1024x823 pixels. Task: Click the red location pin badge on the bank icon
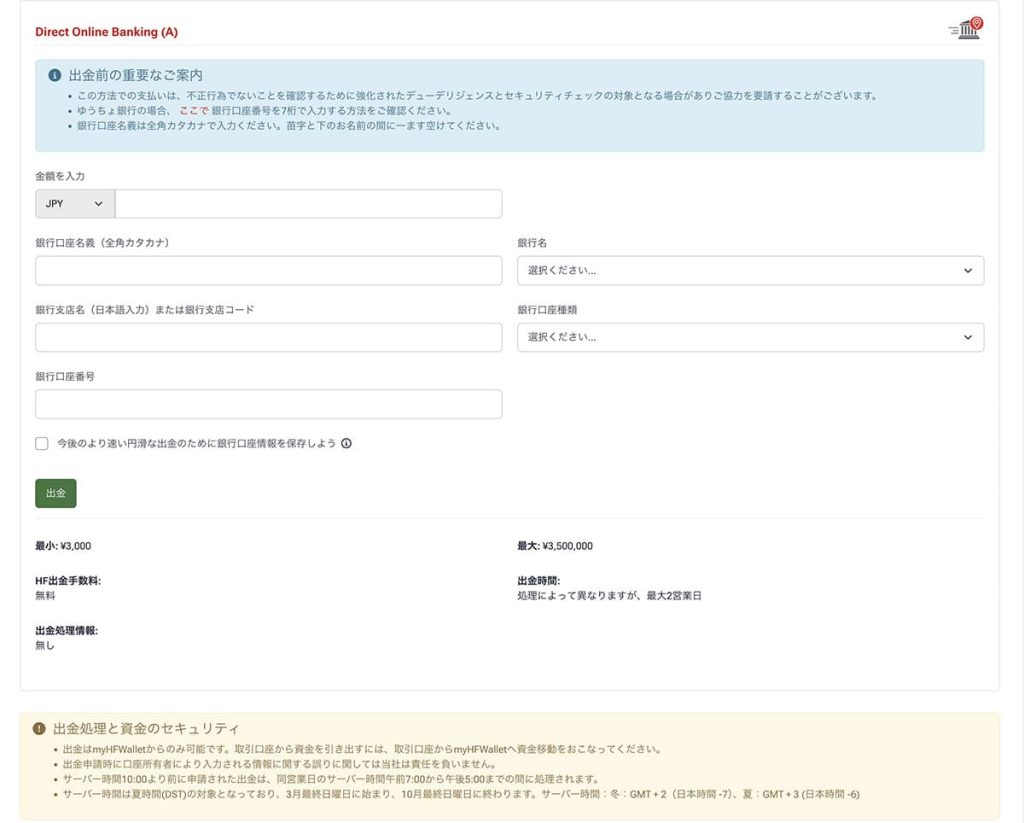(975, 21)
